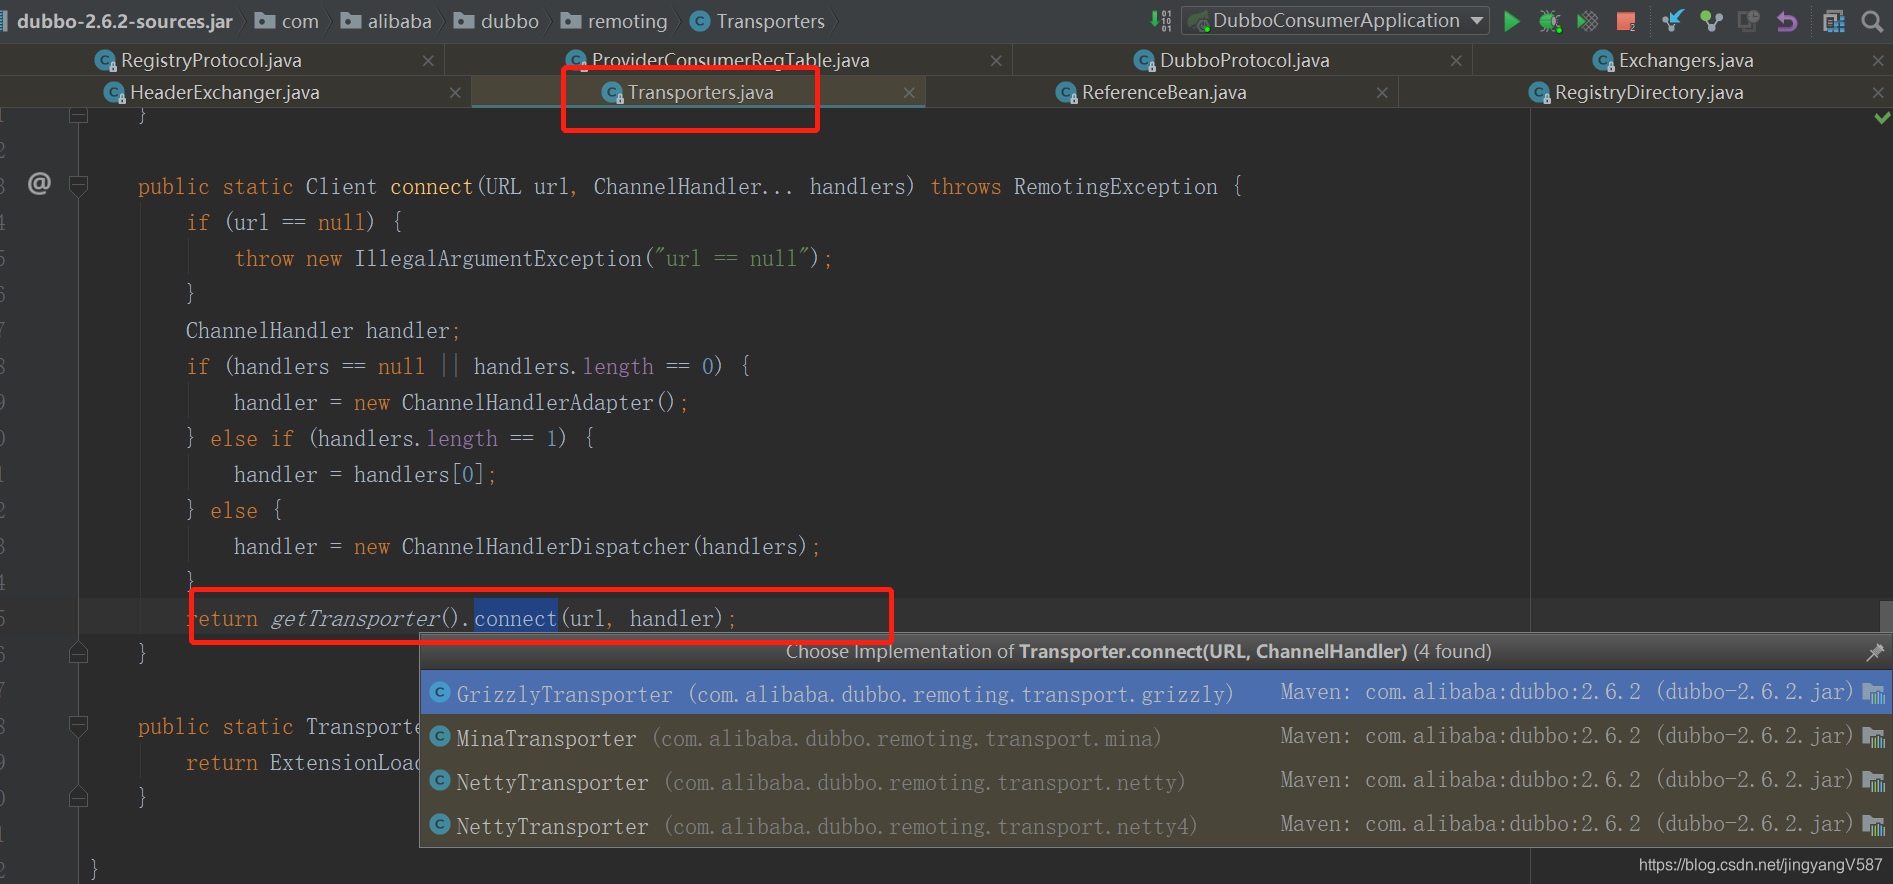
Task: Click the alibaba package breadcrumb
Action: [387, 21]
